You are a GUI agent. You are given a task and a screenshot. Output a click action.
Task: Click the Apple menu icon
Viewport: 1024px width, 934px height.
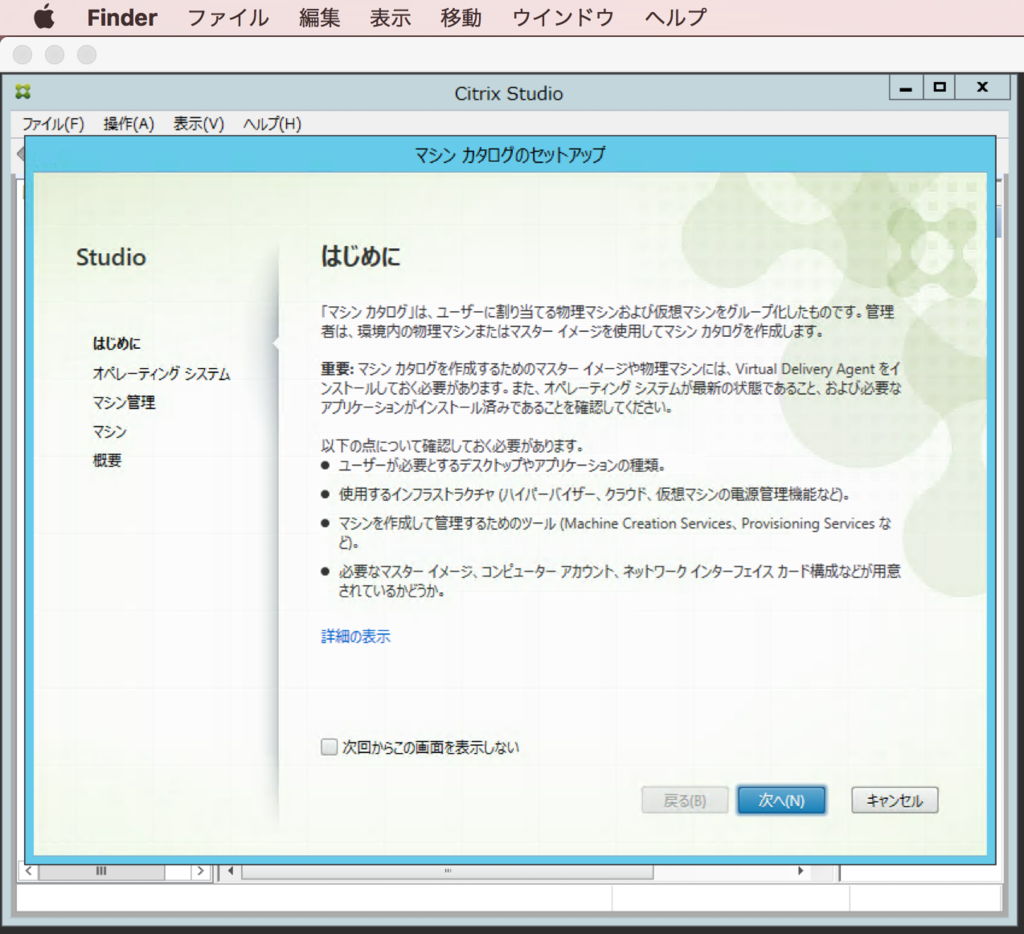tap(44, 17)
